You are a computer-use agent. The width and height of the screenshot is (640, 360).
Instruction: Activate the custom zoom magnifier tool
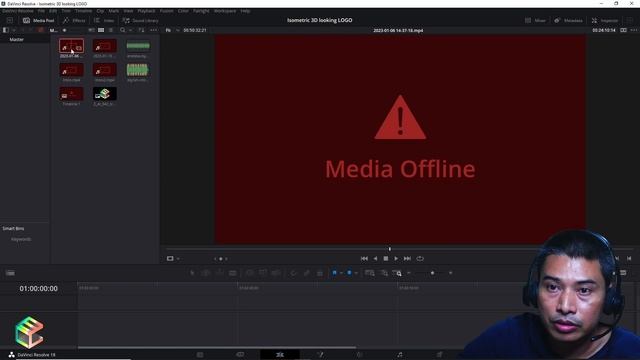398,273
